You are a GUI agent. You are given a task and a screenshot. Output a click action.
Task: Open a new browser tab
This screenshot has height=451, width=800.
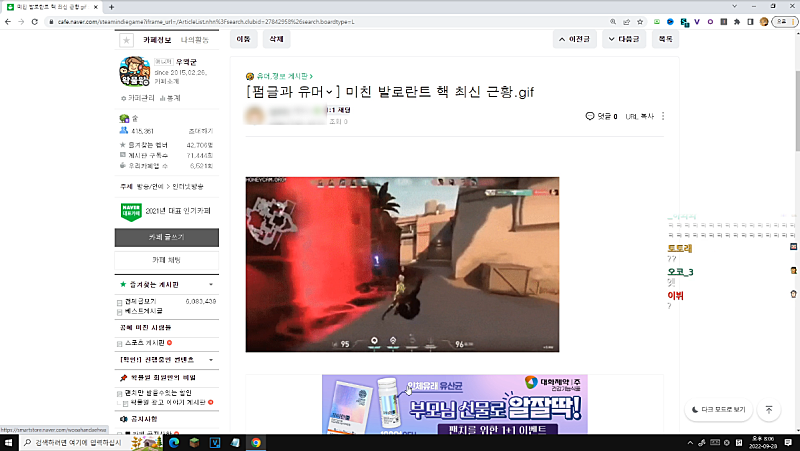click(111, 7)
